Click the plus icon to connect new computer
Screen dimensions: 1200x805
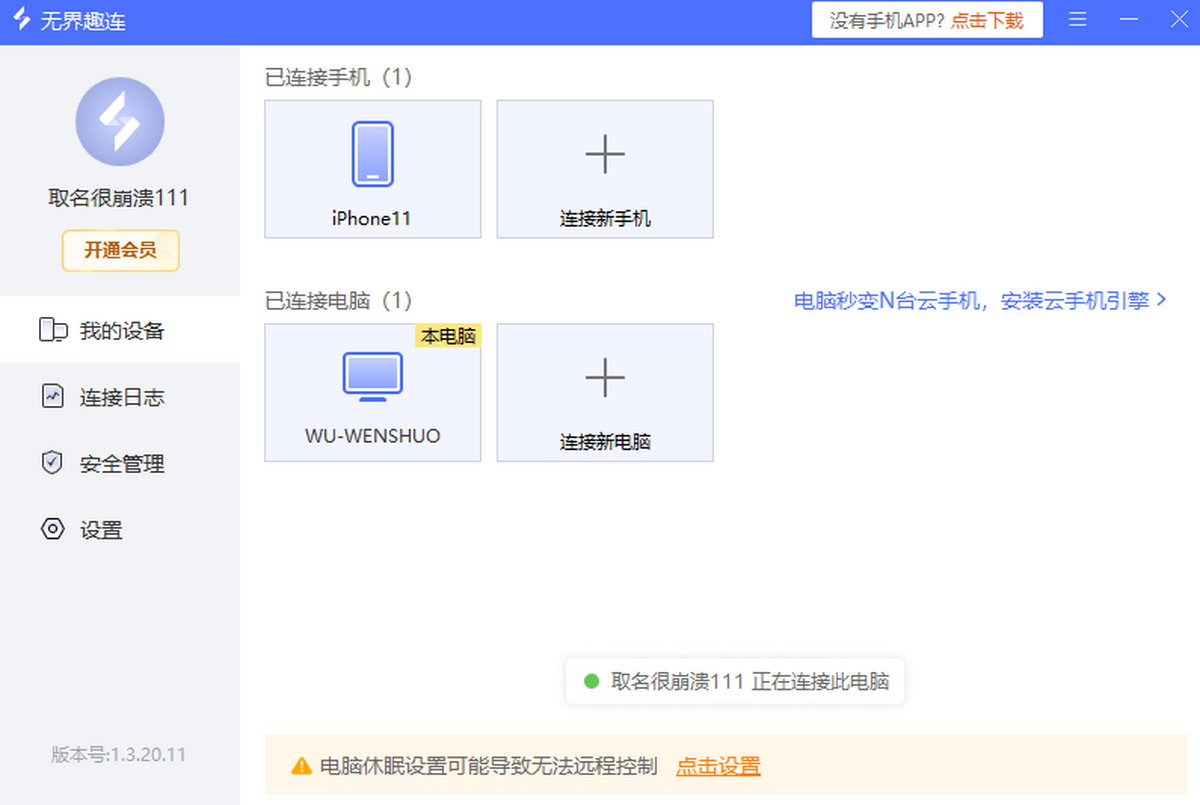pos(605,377)
